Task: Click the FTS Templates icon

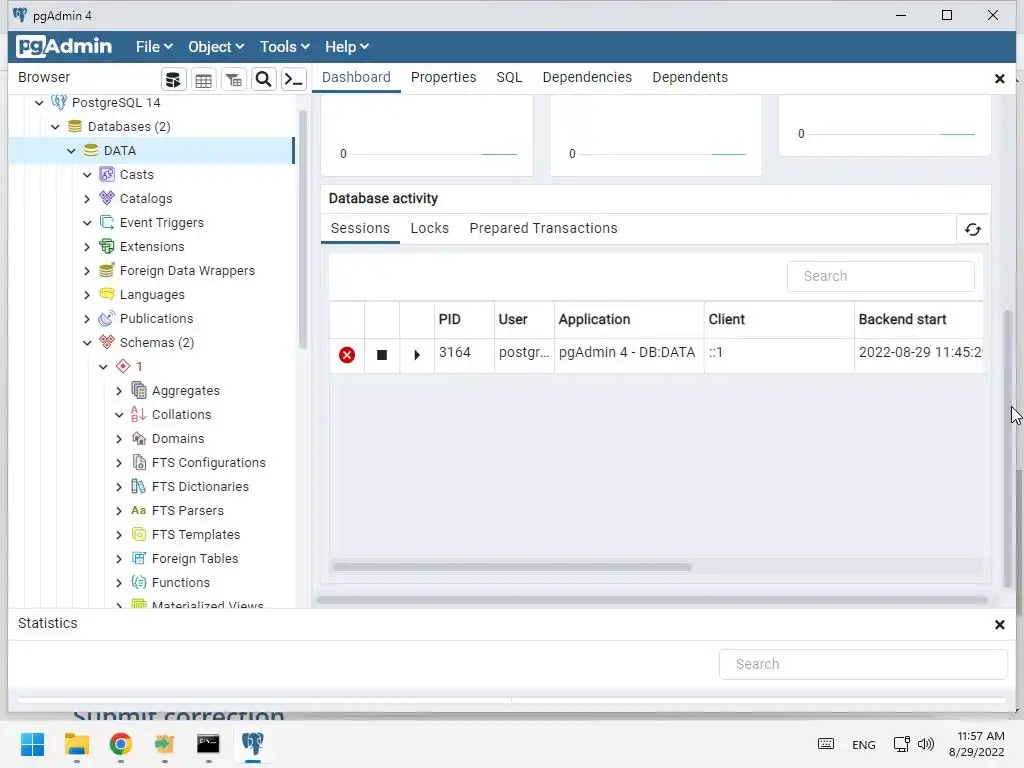Action: 138,534
